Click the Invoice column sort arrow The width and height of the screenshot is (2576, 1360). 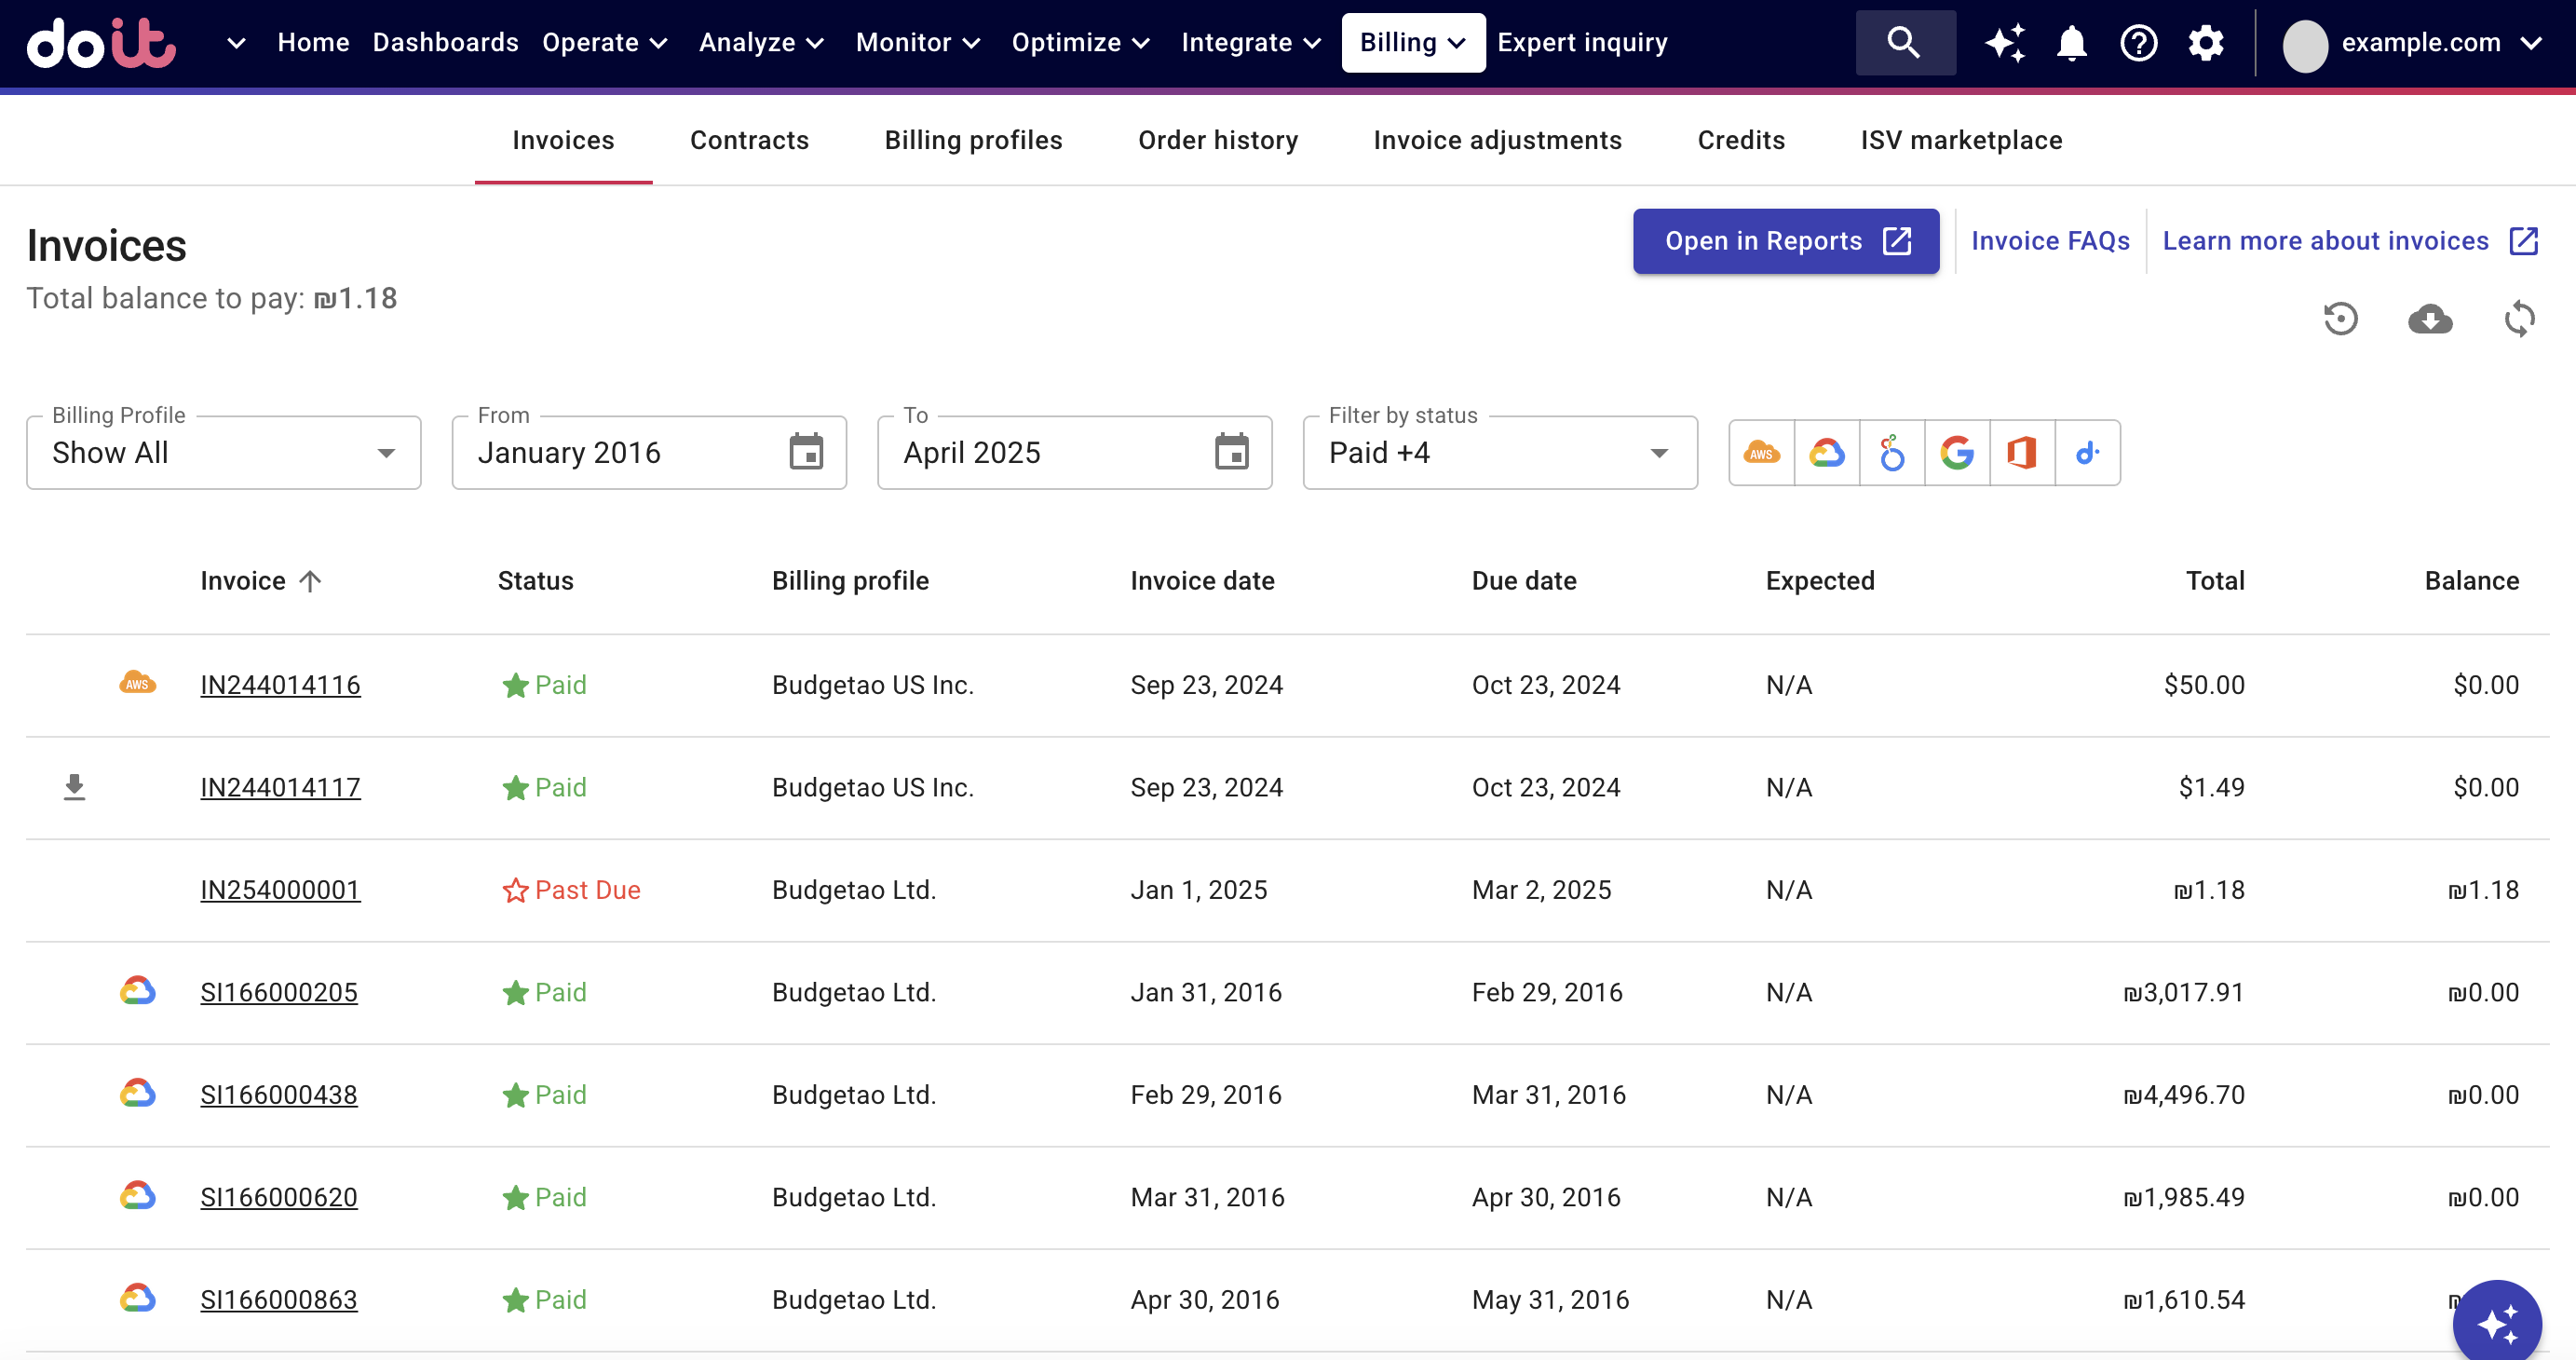tap(310, 581)
